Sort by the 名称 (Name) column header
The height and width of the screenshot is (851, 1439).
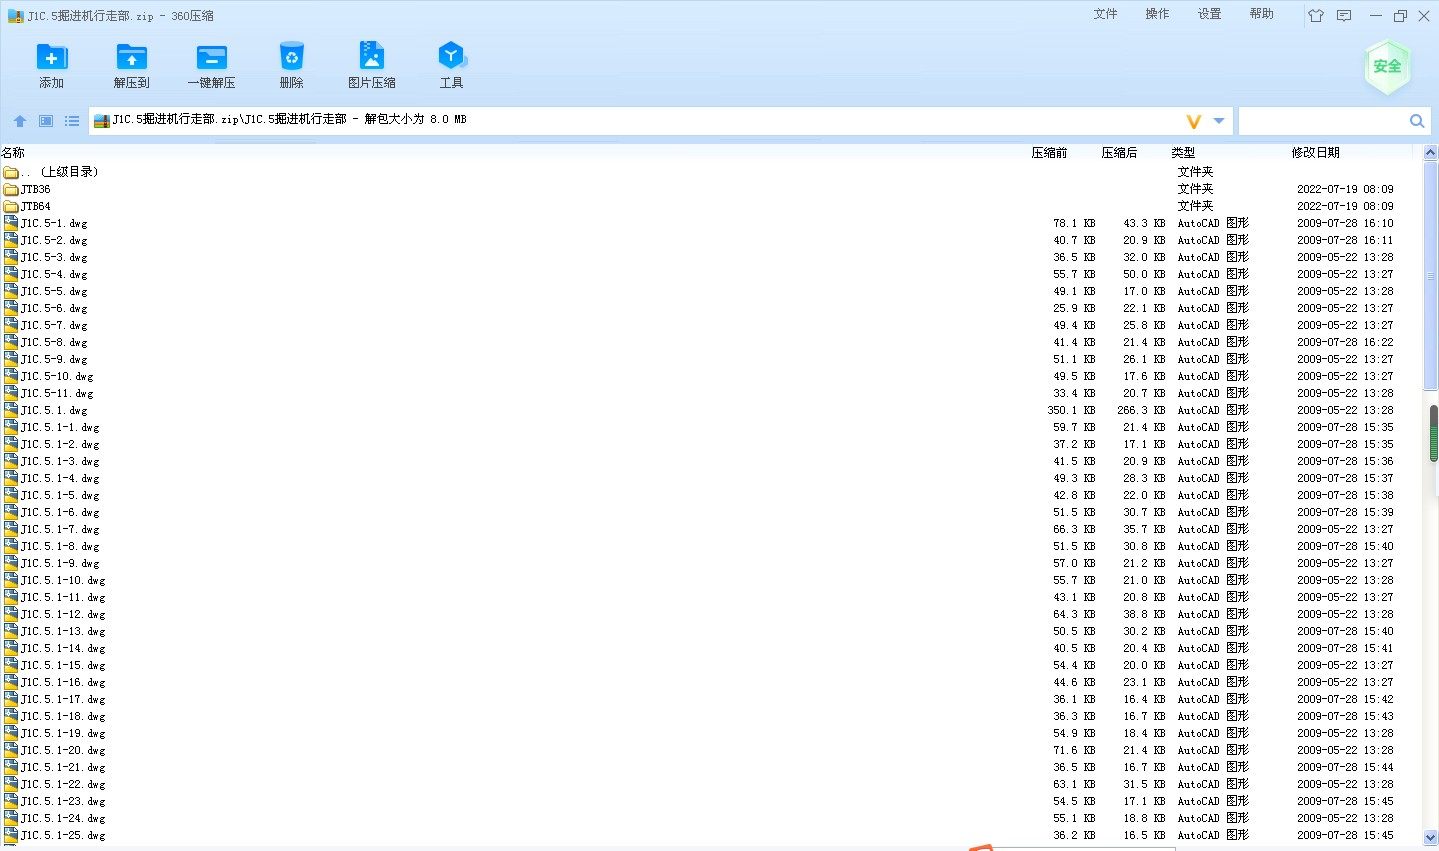pos(13,153)
